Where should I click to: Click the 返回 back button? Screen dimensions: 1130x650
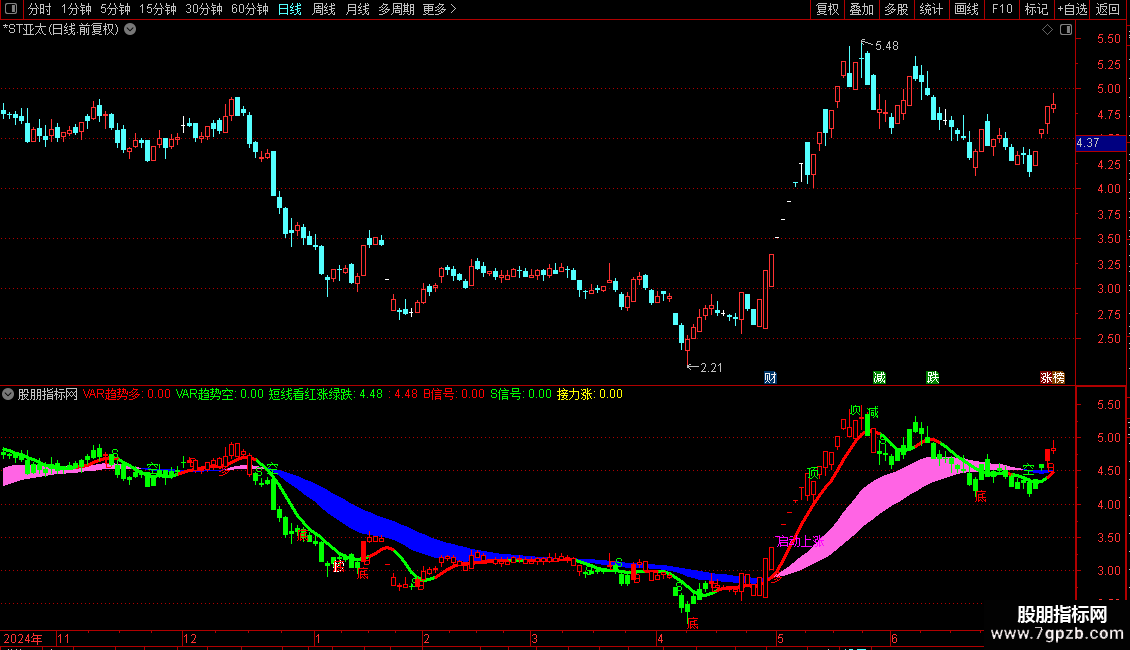[1108, 9]
